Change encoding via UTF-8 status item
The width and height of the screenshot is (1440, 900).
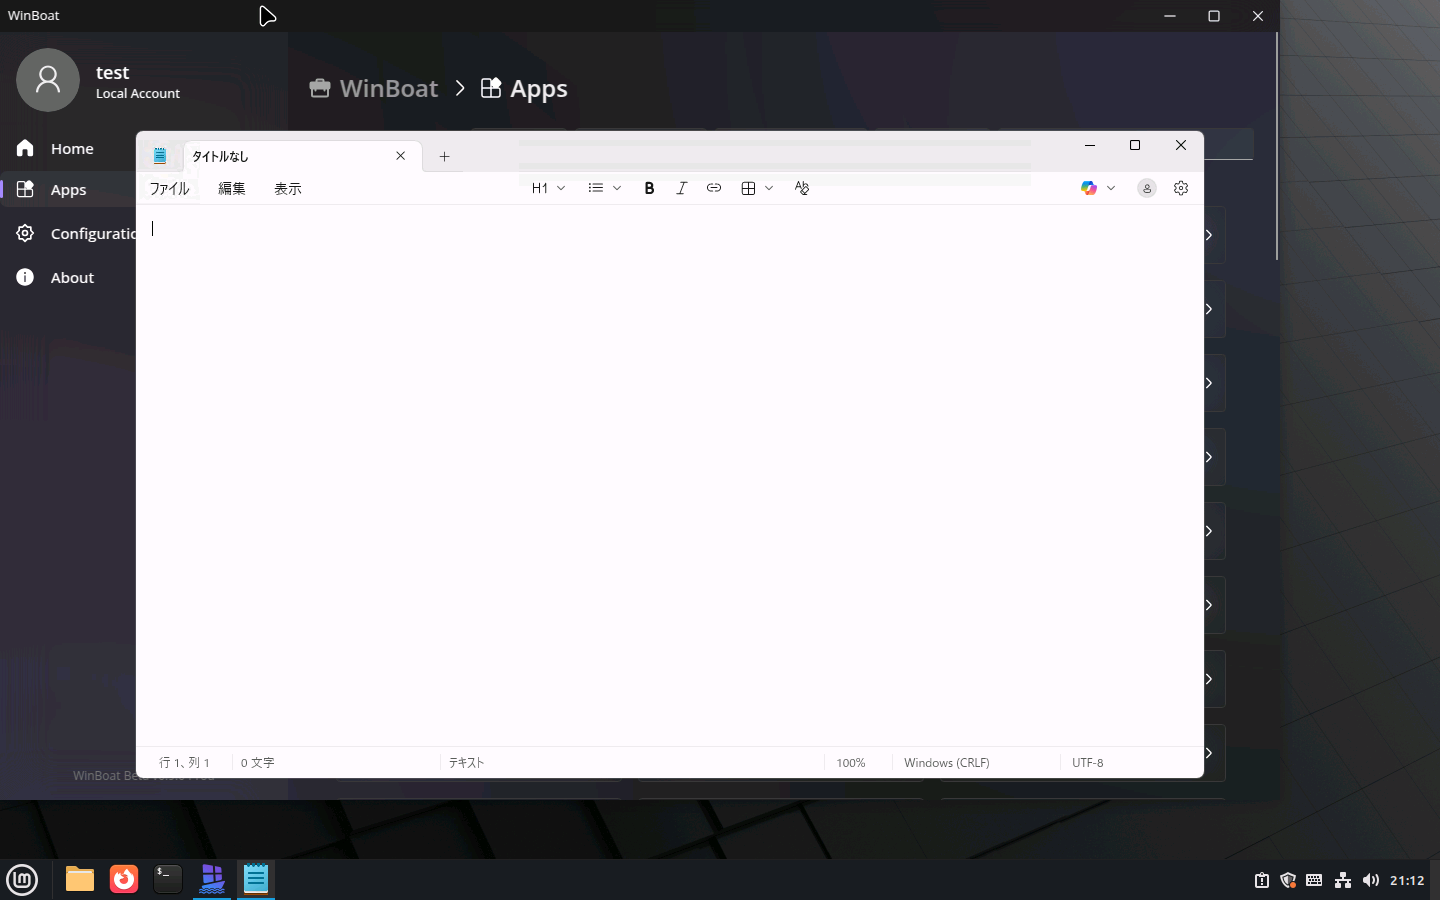[1087, 763]
